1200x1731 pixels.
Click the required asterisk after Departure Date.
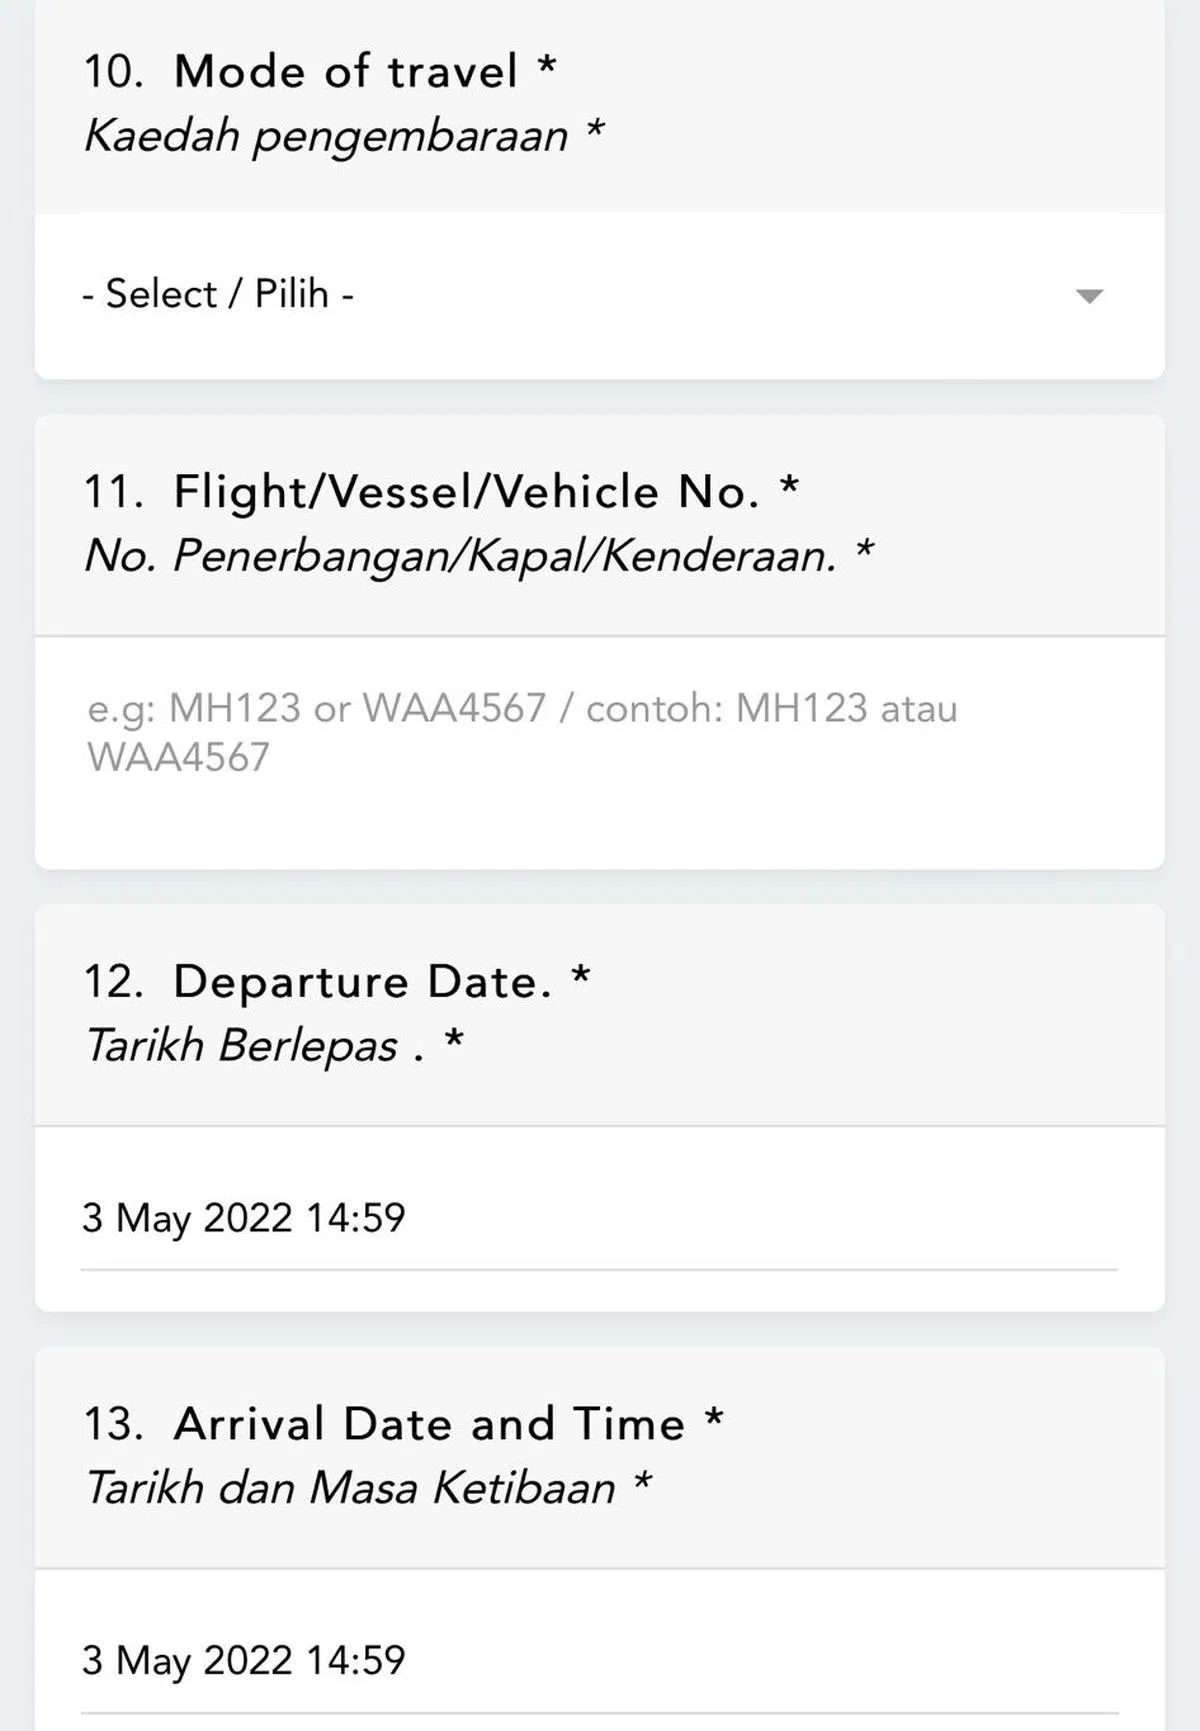(x=581, y=976)
